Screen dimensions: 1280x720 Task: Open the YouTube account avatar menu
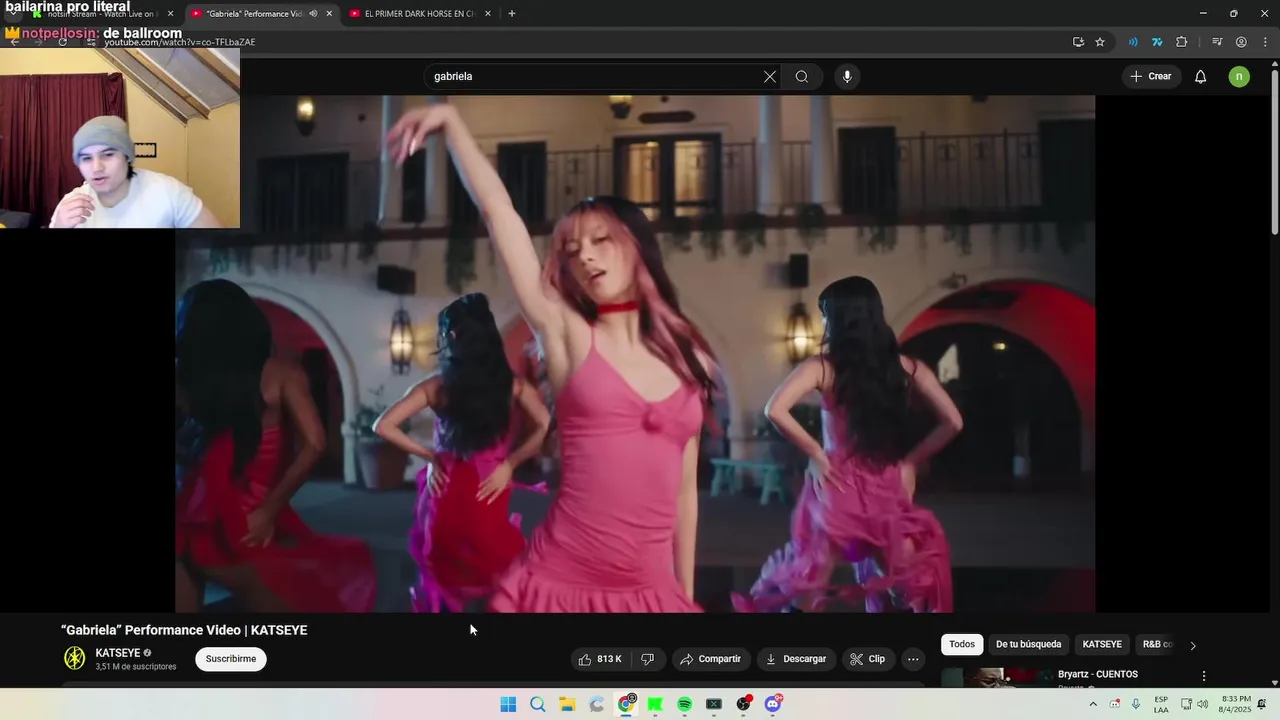coord(1239,77)
